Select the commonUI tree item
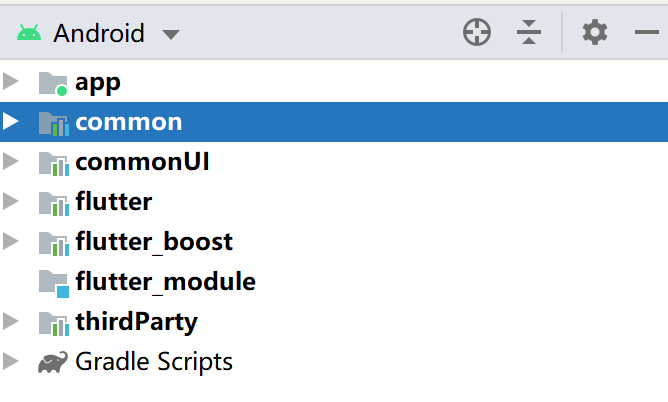 click(x=142, y=162)
